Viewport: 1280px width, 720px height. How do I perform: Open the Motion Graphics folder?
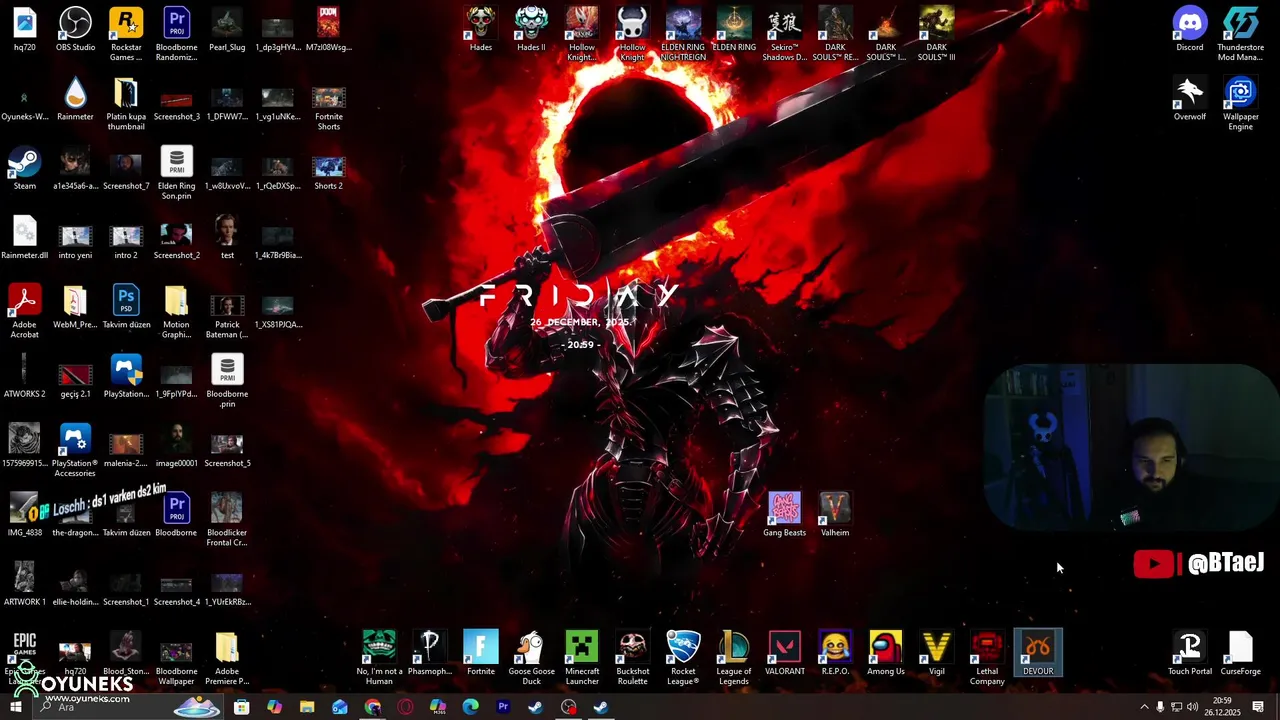[x=176, y=311]
